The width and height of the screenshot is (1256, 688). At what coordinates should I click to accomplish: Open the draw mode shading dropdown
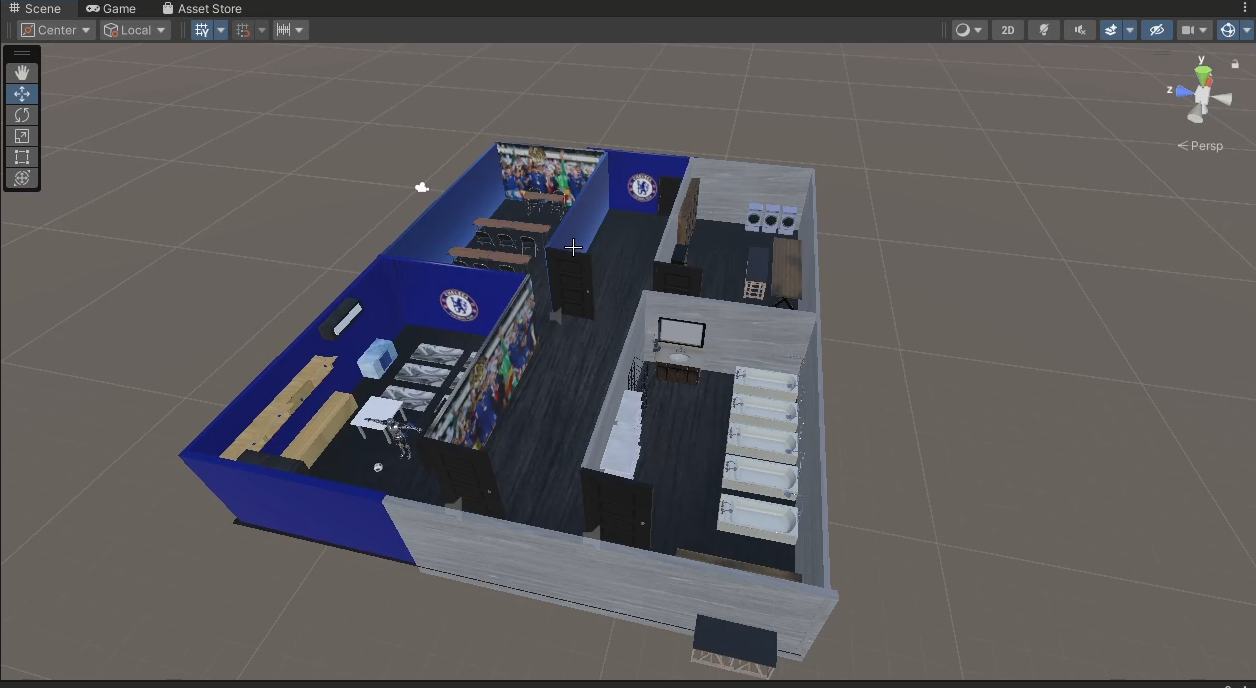pyautogui.click(x=968, y=30)
